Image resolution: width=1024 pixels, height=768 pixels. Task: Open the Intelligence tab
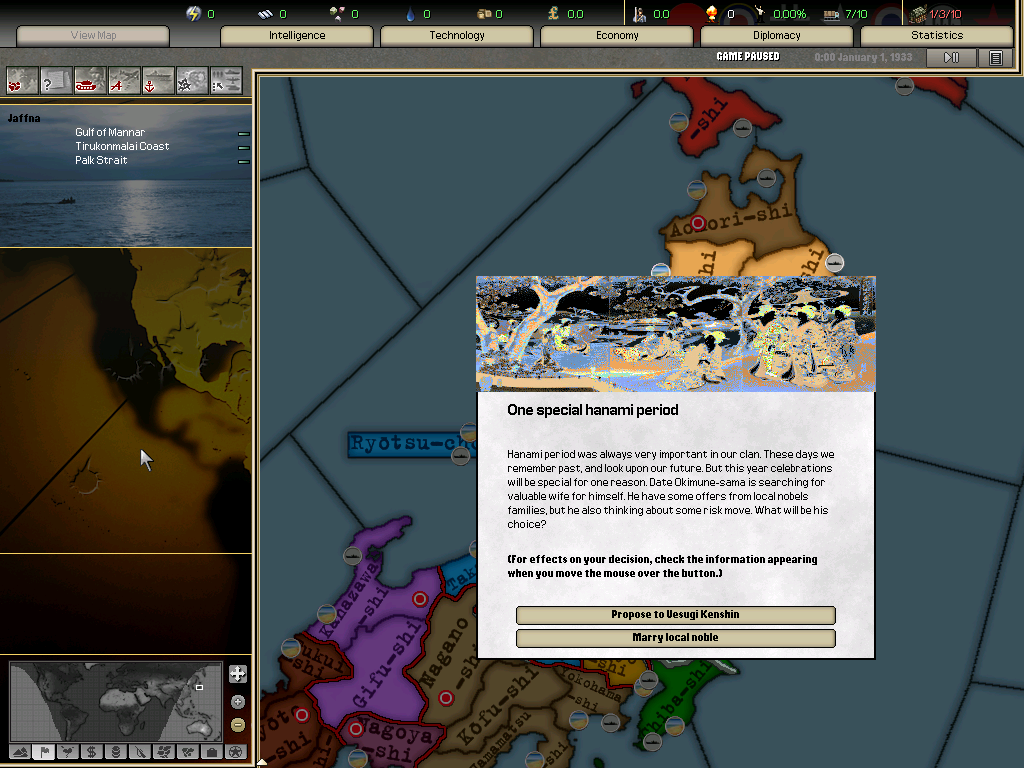tap(296, 35)
